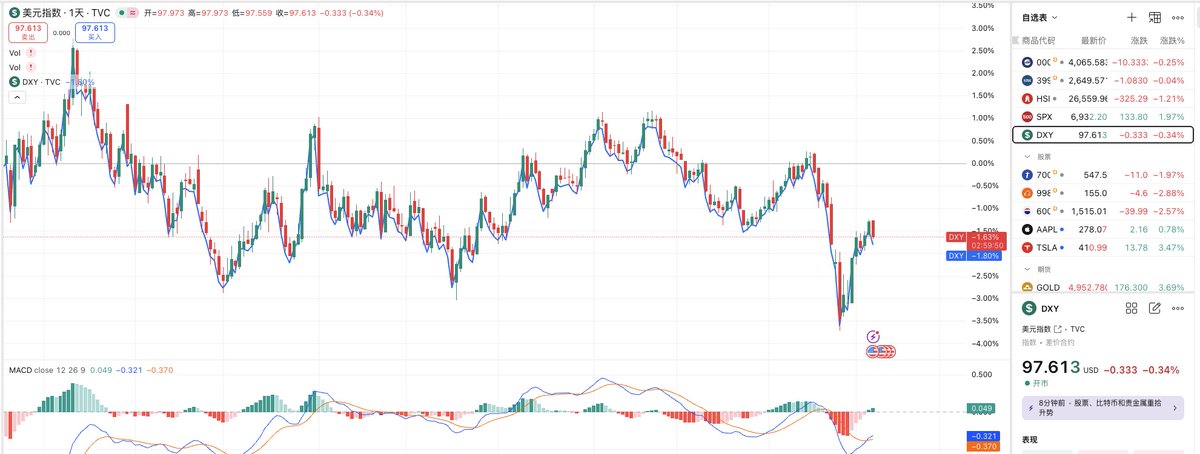Open the three-dots menu in DXY details panel
This screenshot has width=1200, height=454.
coord(1178,309)
